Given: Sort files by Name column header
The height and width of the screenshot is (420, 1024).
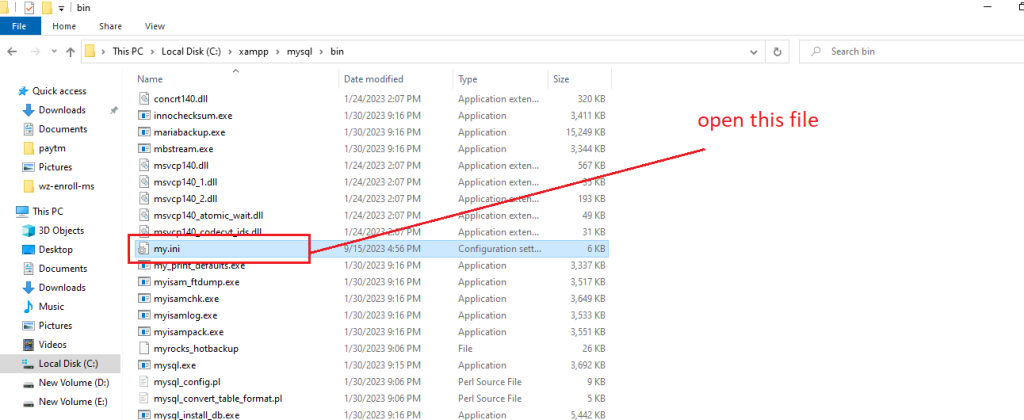Looking at the screenshot, I should [150, 78].
